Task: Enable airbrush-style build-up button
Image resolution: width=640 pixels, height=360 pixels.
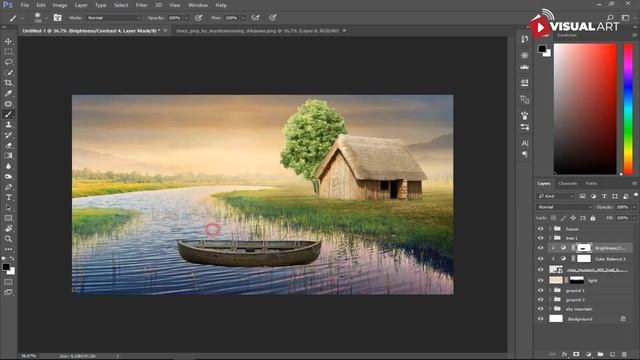Action: [256, 18]
